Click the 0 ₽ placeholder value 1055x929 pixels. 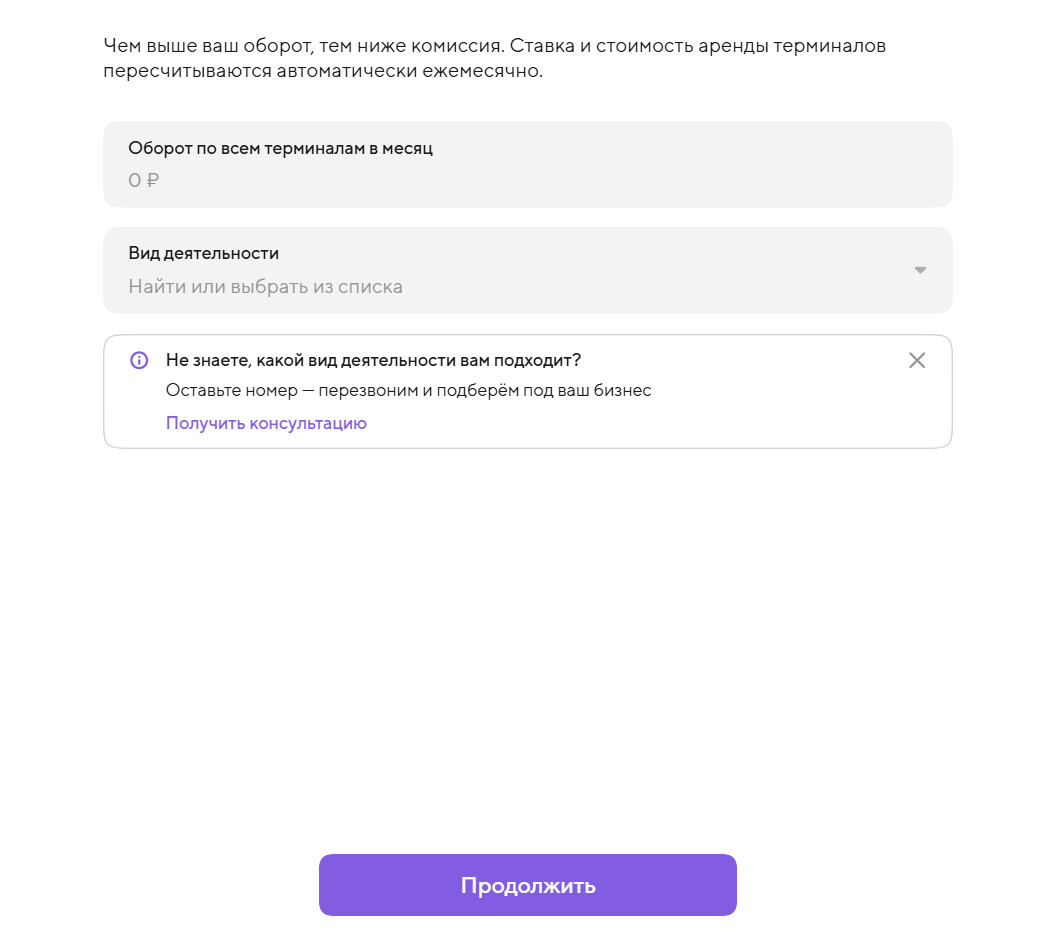click(x=143, y=180)
